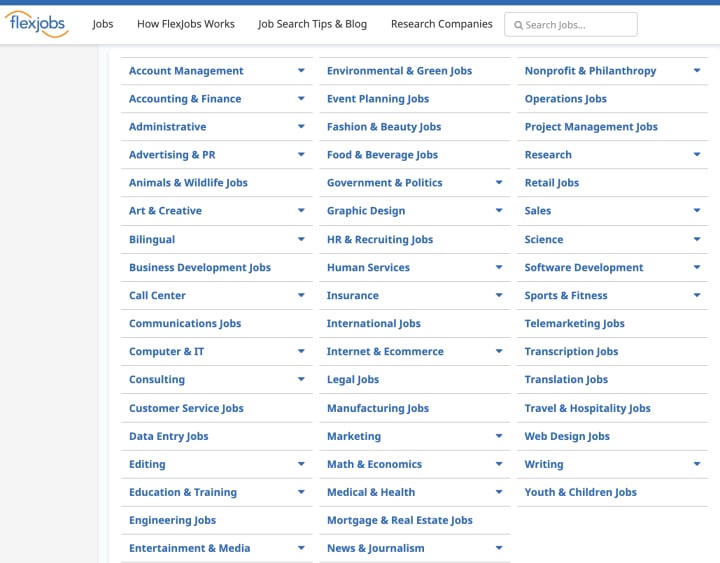The height and width of the screenshot is (563, 720).
Task: Expand the Computer & IT arrow
Action: pyautogui.click(x=301, y=351)
